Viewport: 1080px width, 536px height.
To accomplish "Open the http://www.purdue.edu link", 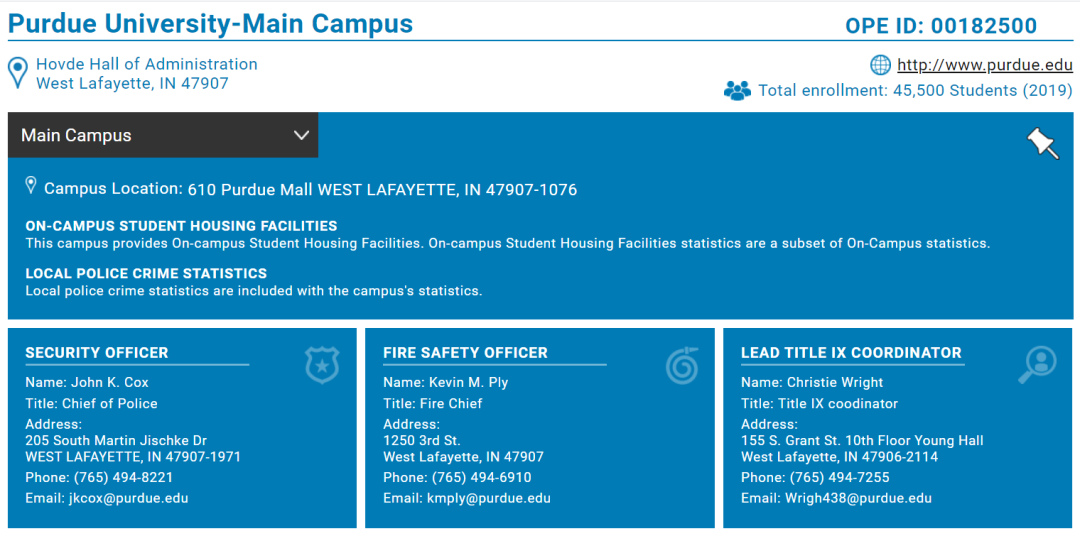I will click(x=984, y=65).
